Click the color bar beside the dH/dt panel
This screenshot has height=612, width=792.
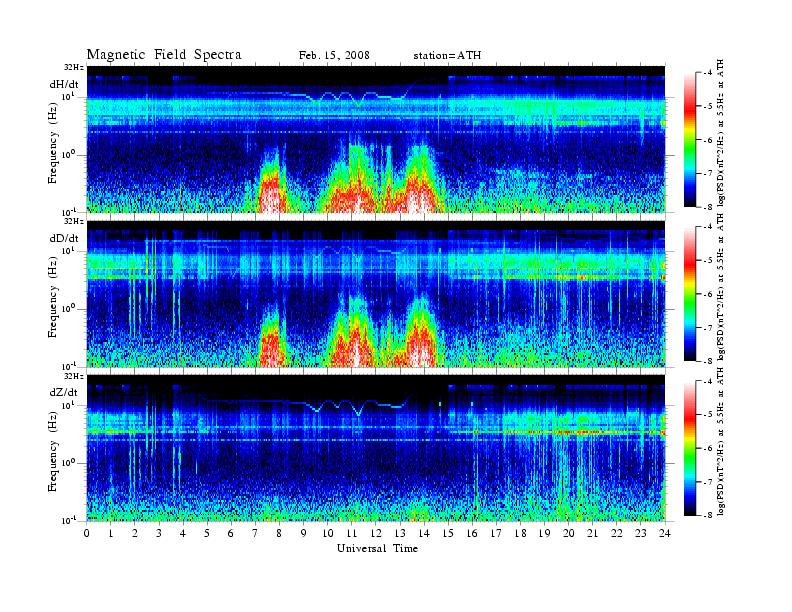tap(690, 140)
